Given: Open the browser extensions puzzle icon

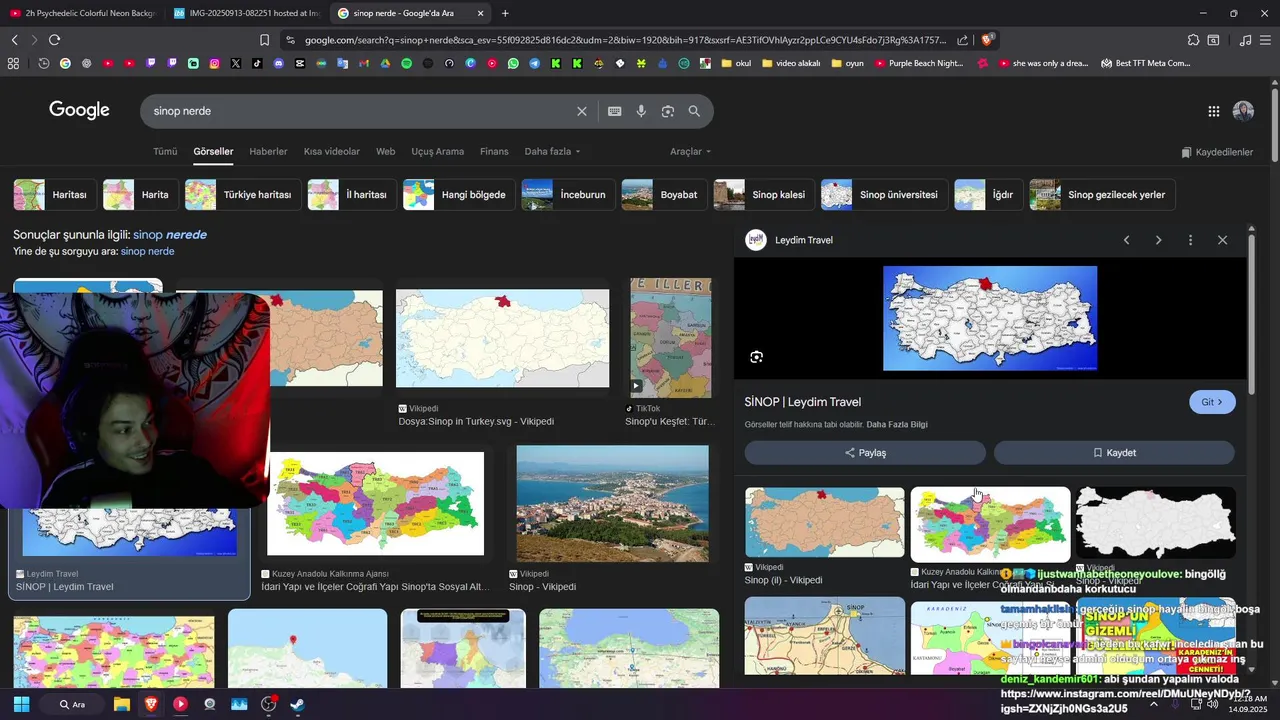Looking at the screenshot, I should point(1193,40).
